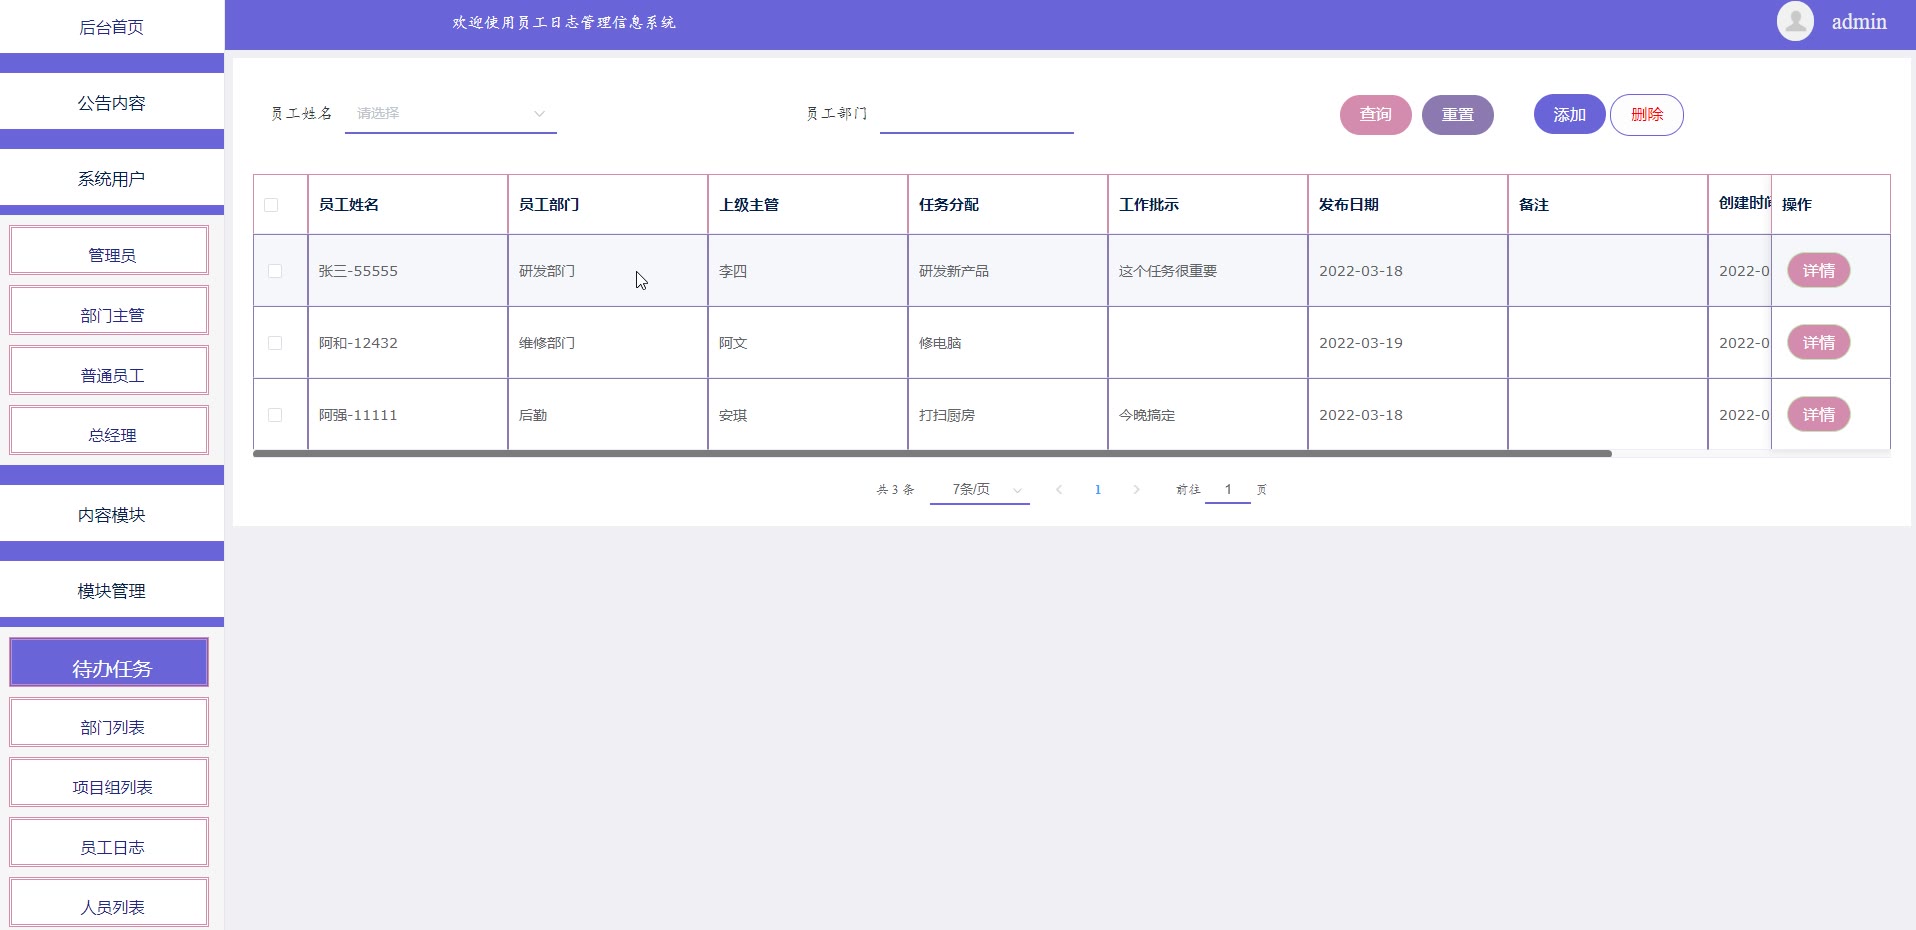Viewport: 1916px width, 930px height.
Task: Open the 员工姓名 dropdown
Action: [x=451, y=114]
